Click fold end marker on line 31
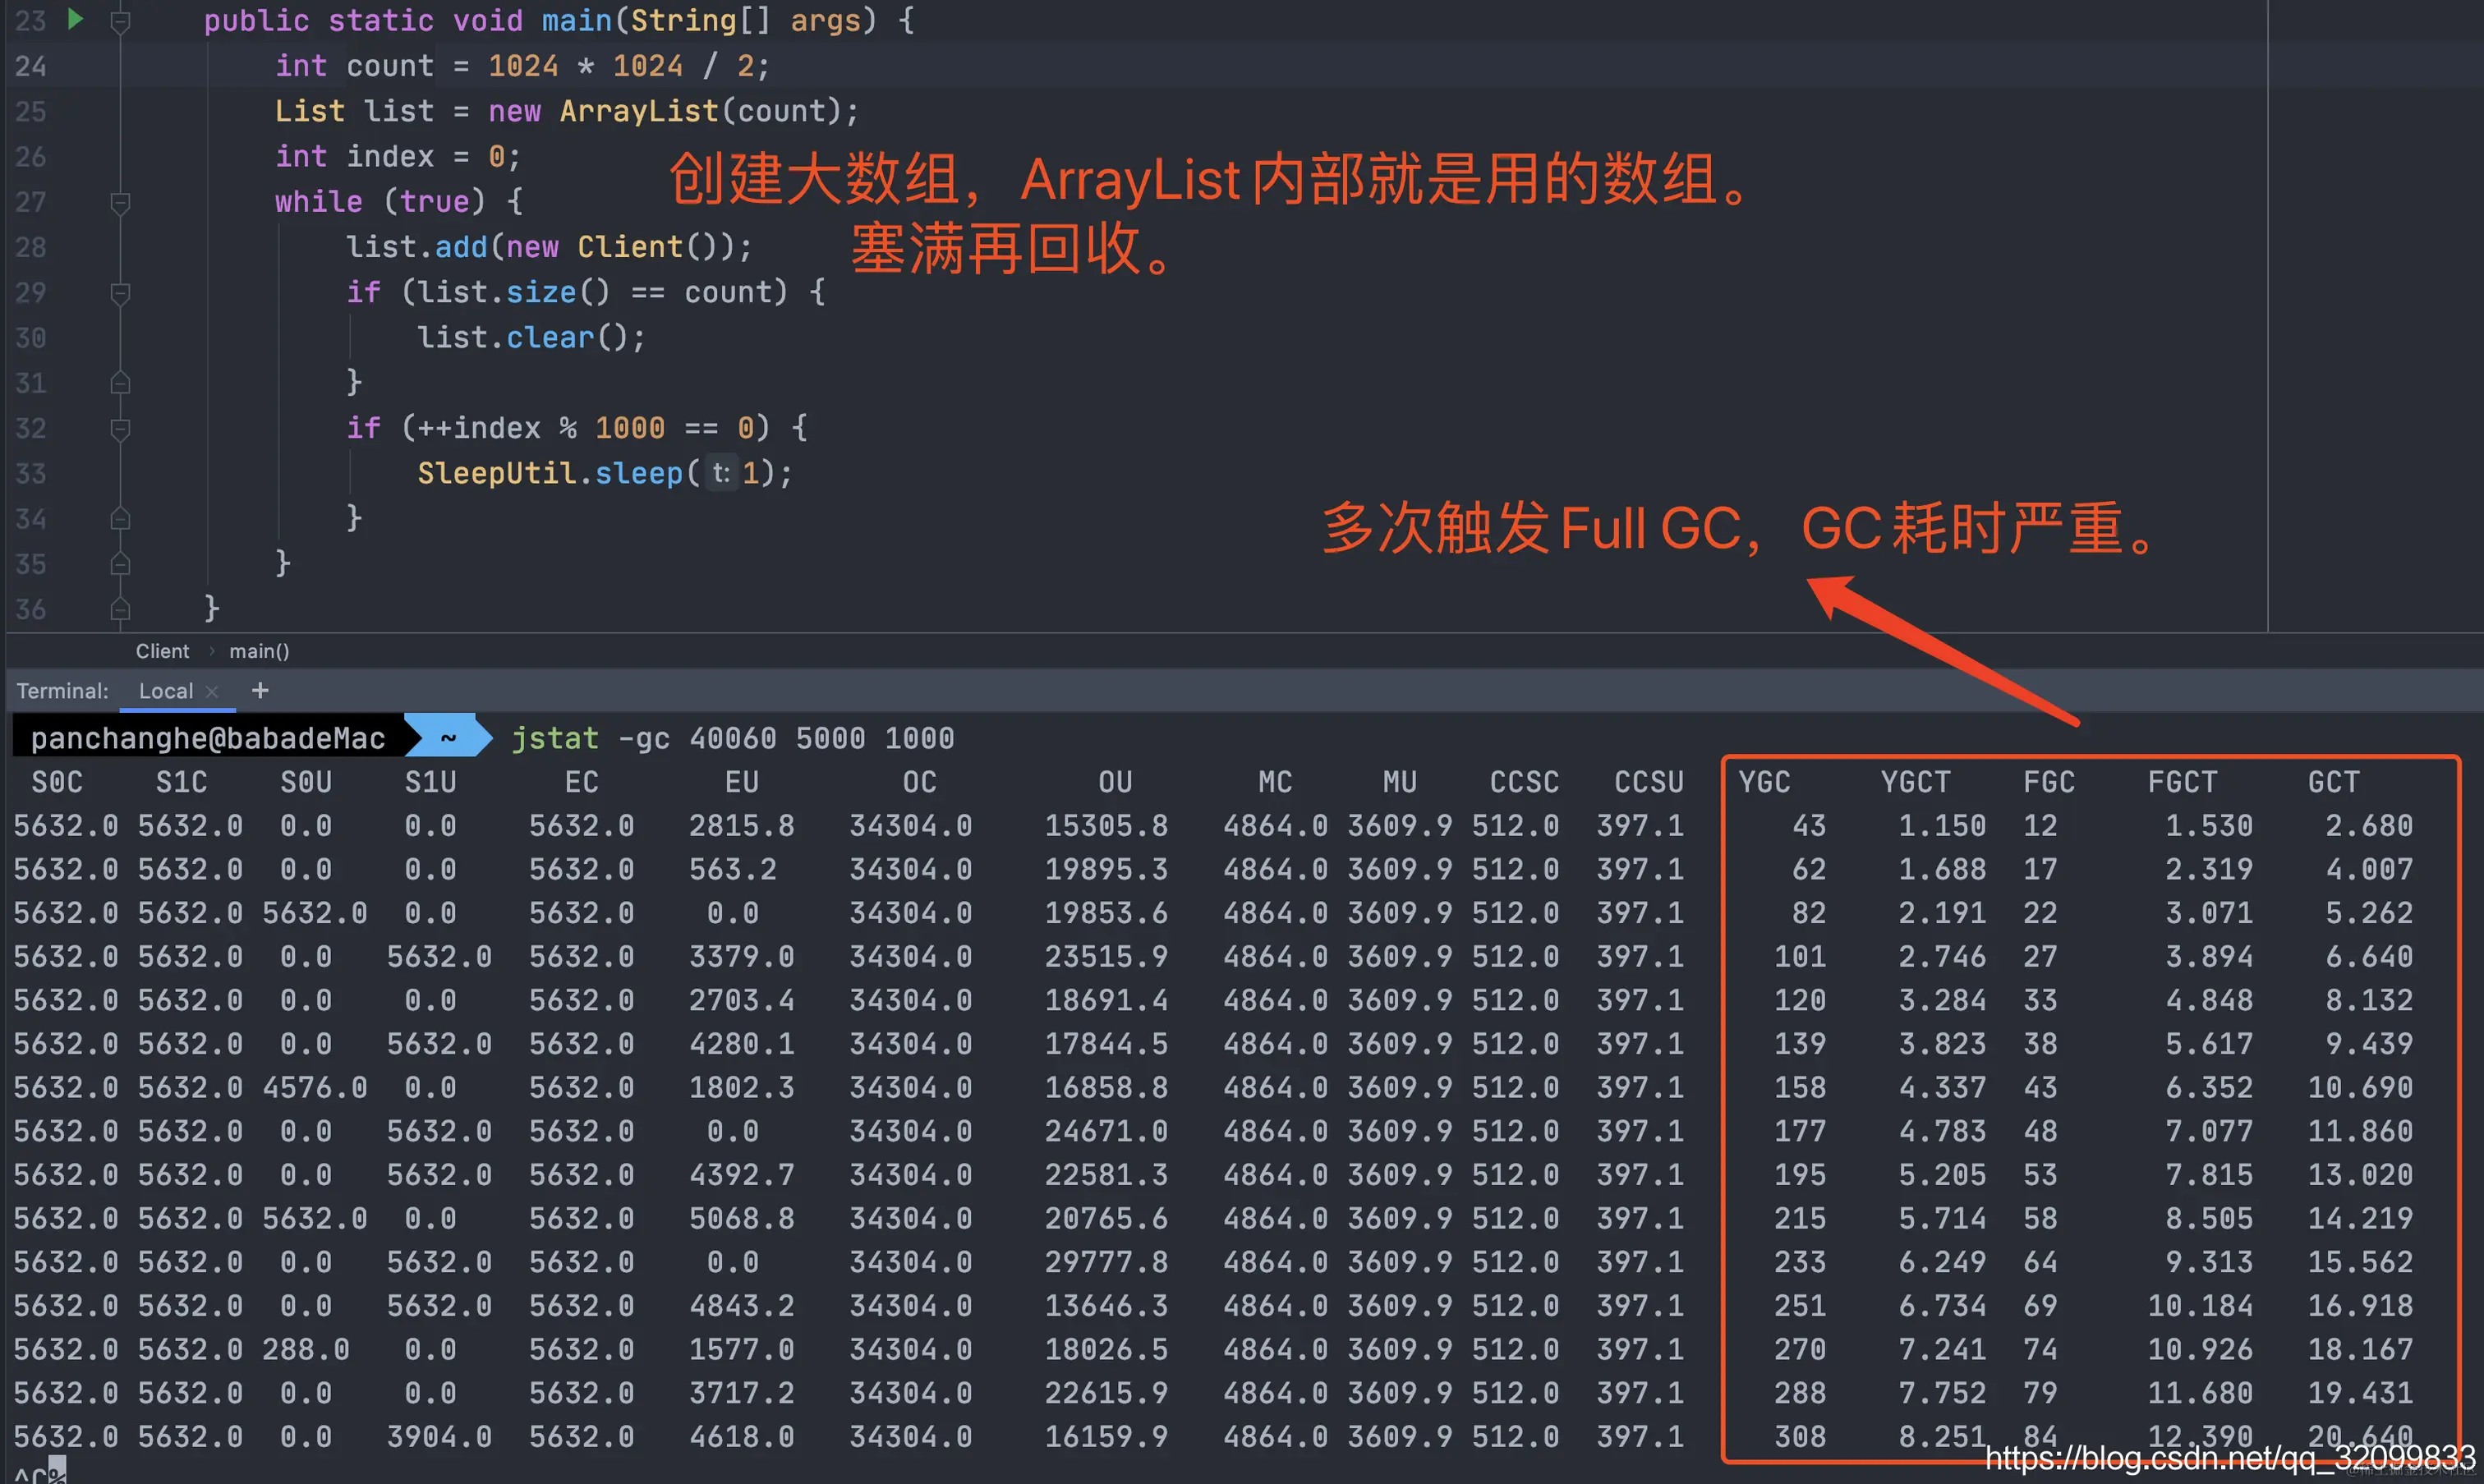Image resolution: width=2484 pixels, height=1484 pixels. pos(120,383)
